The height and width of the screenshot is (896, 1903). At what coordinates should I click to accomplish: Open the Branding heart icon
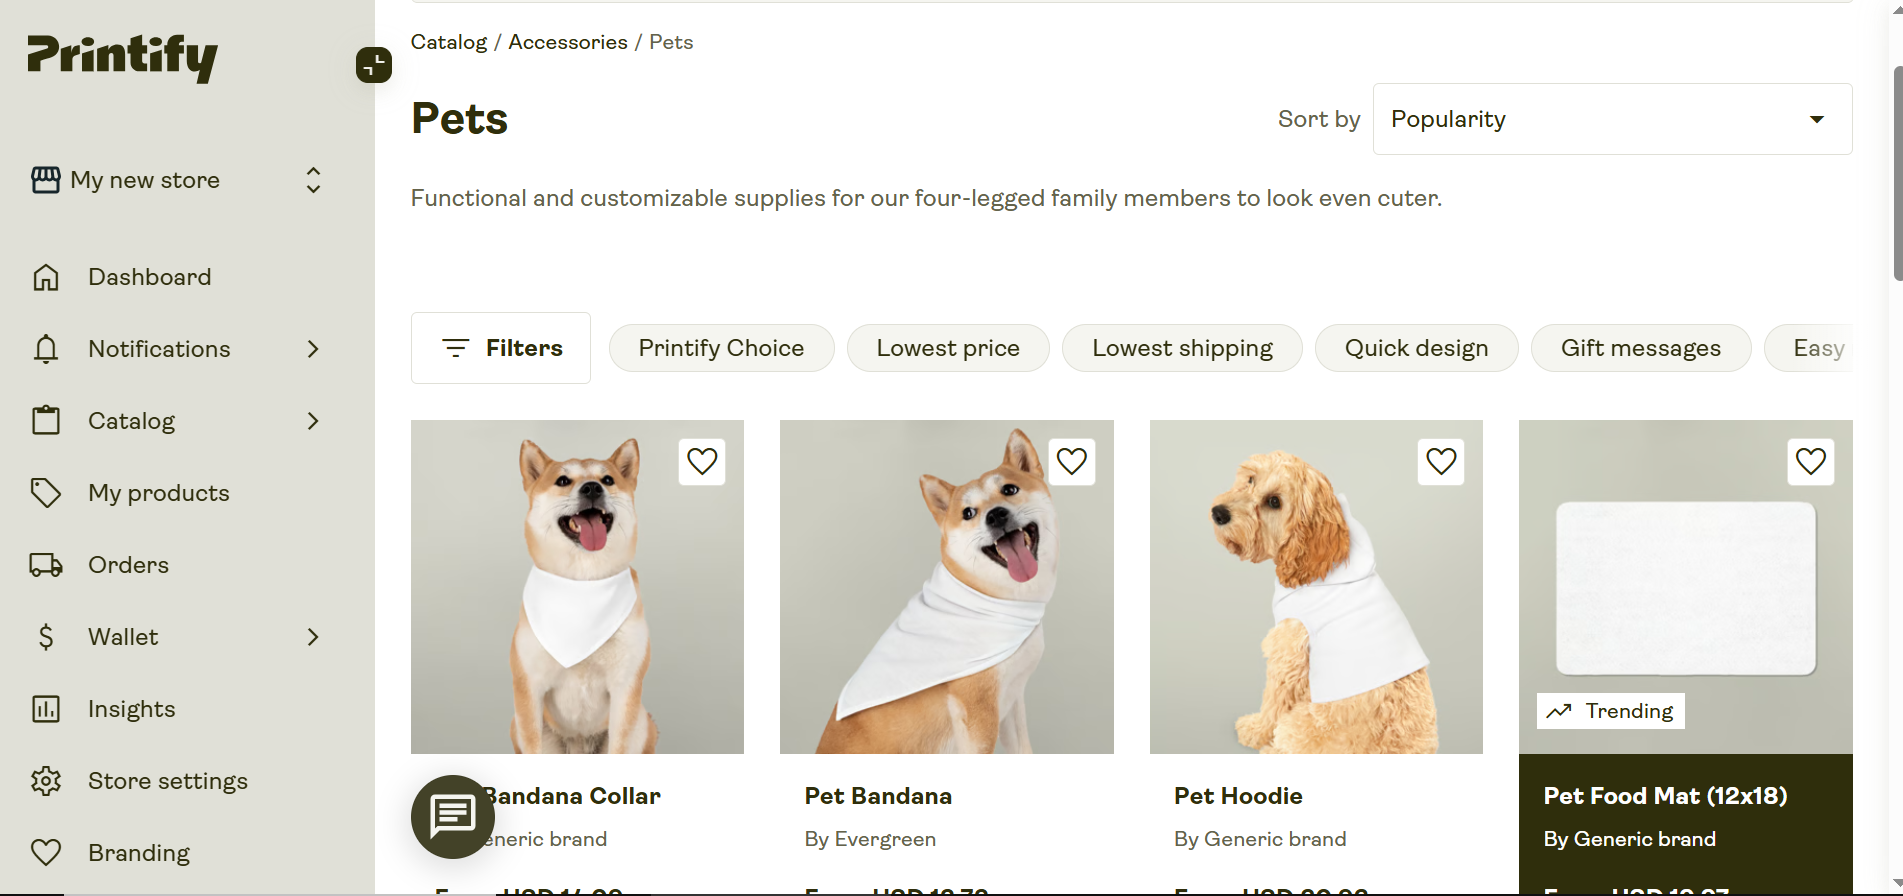(46, 853)
